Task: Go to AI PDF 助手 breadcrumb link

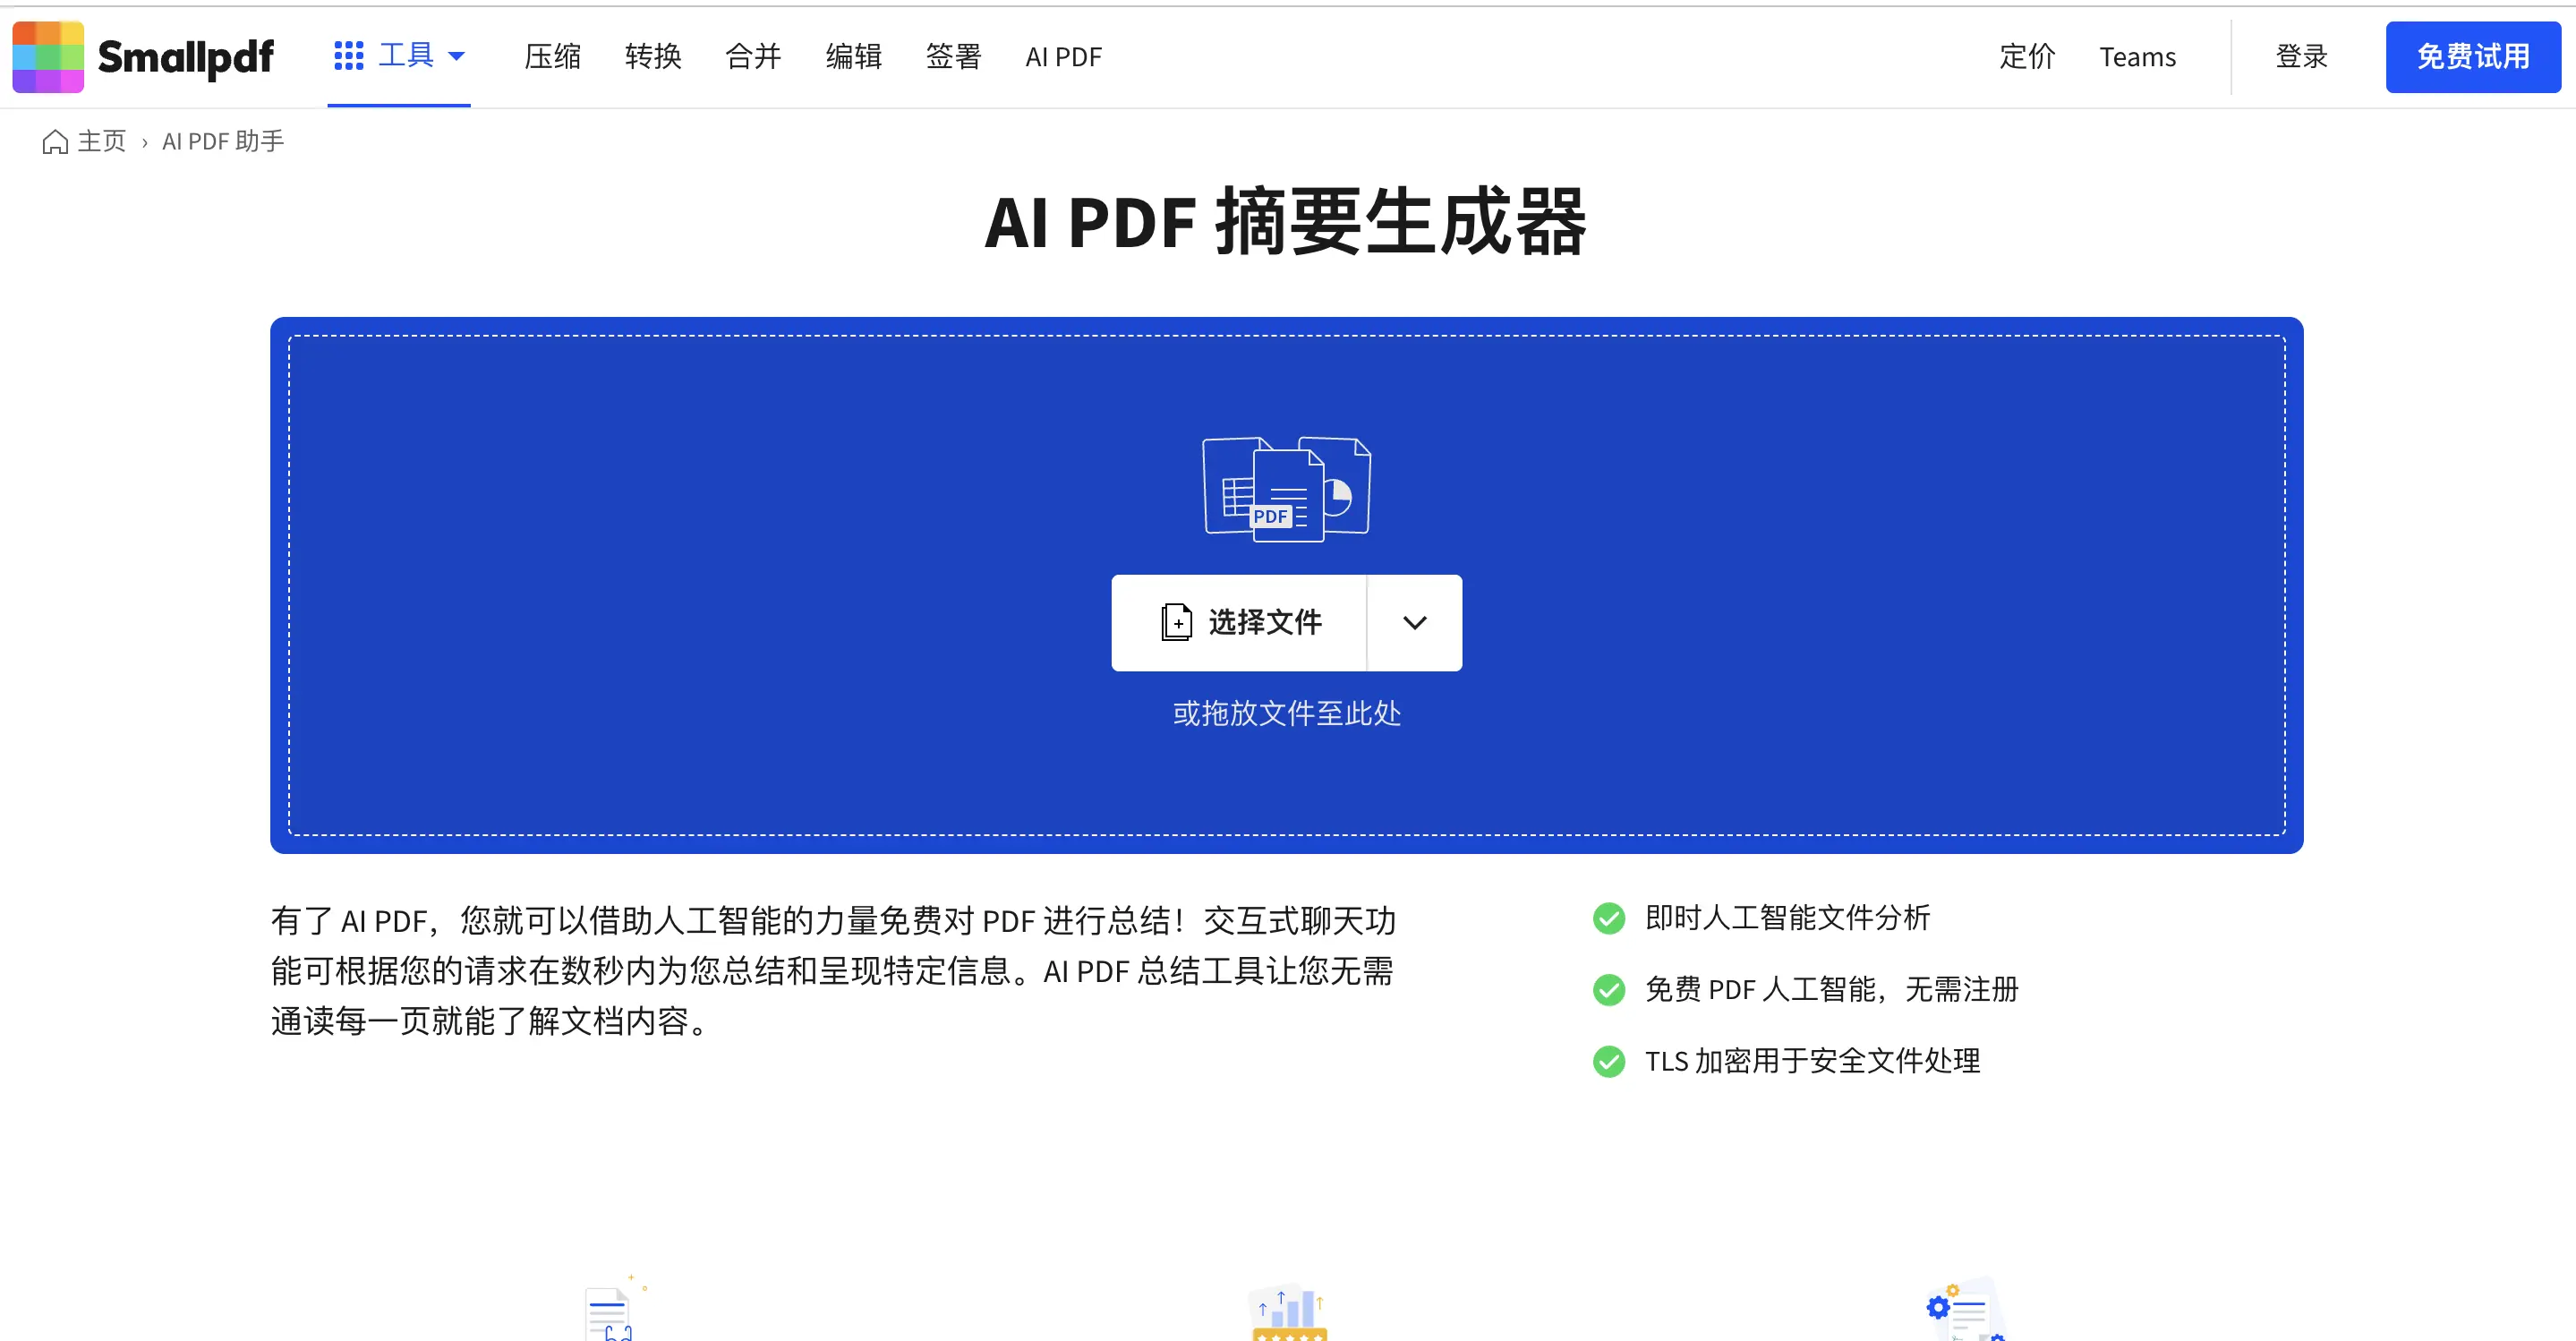Action: coord(223,142)
